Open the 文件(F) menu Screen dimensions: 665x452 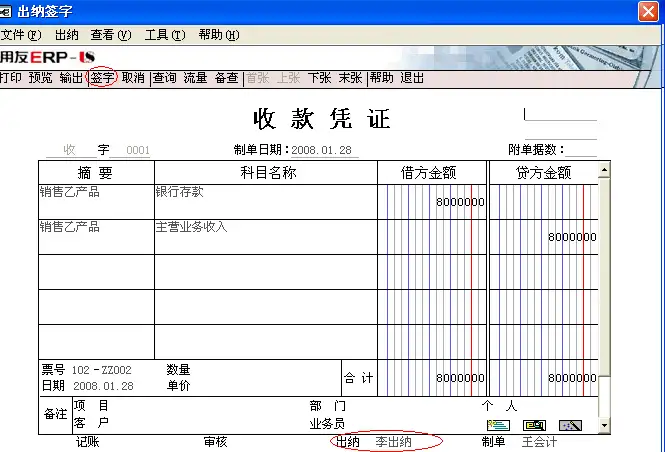21,35
